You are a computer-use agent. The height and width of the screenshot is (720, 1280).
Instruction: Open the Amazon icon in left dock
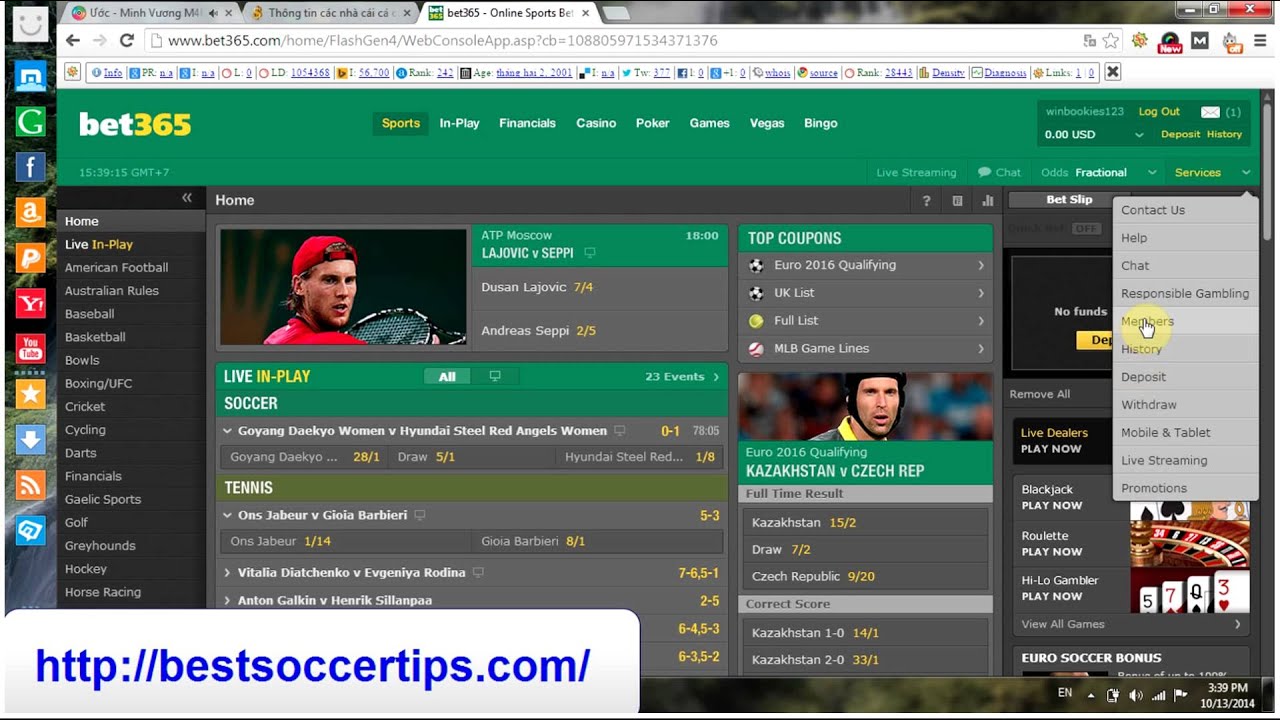[x=30, y=212]
